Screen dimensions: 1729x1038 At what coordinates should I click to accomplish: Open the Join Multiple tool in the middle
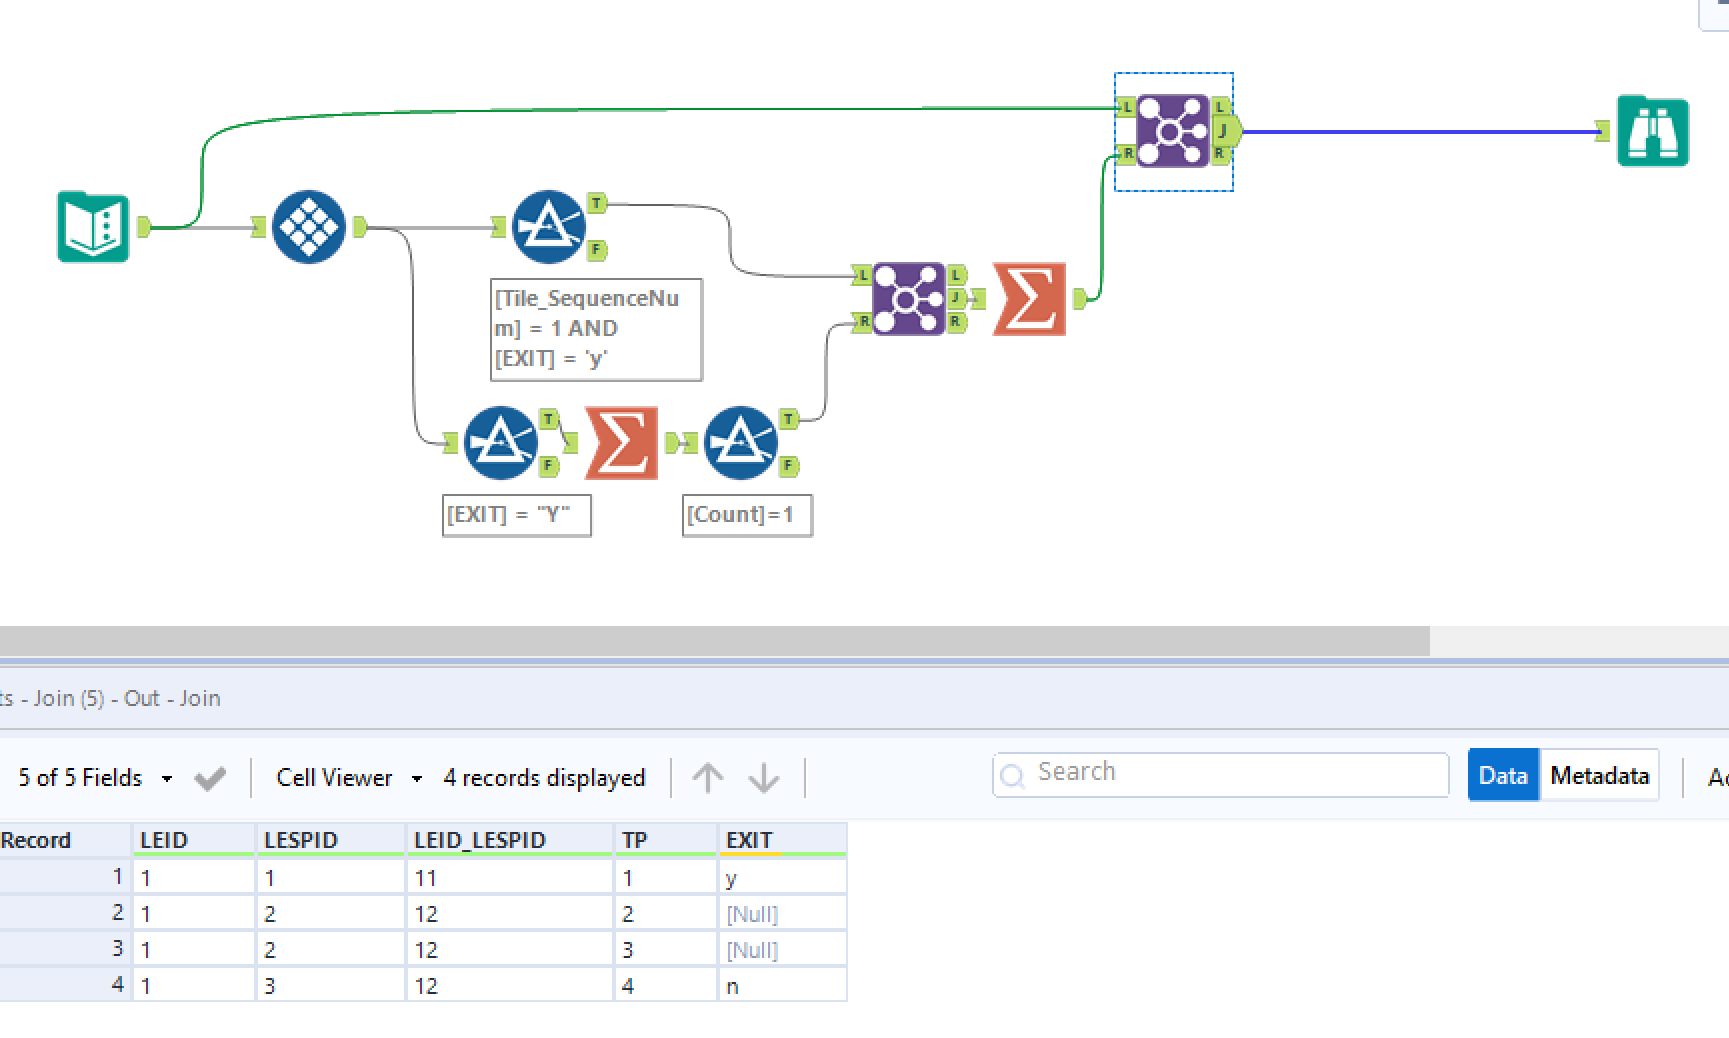pyautogui.click(x=907, y=300)
